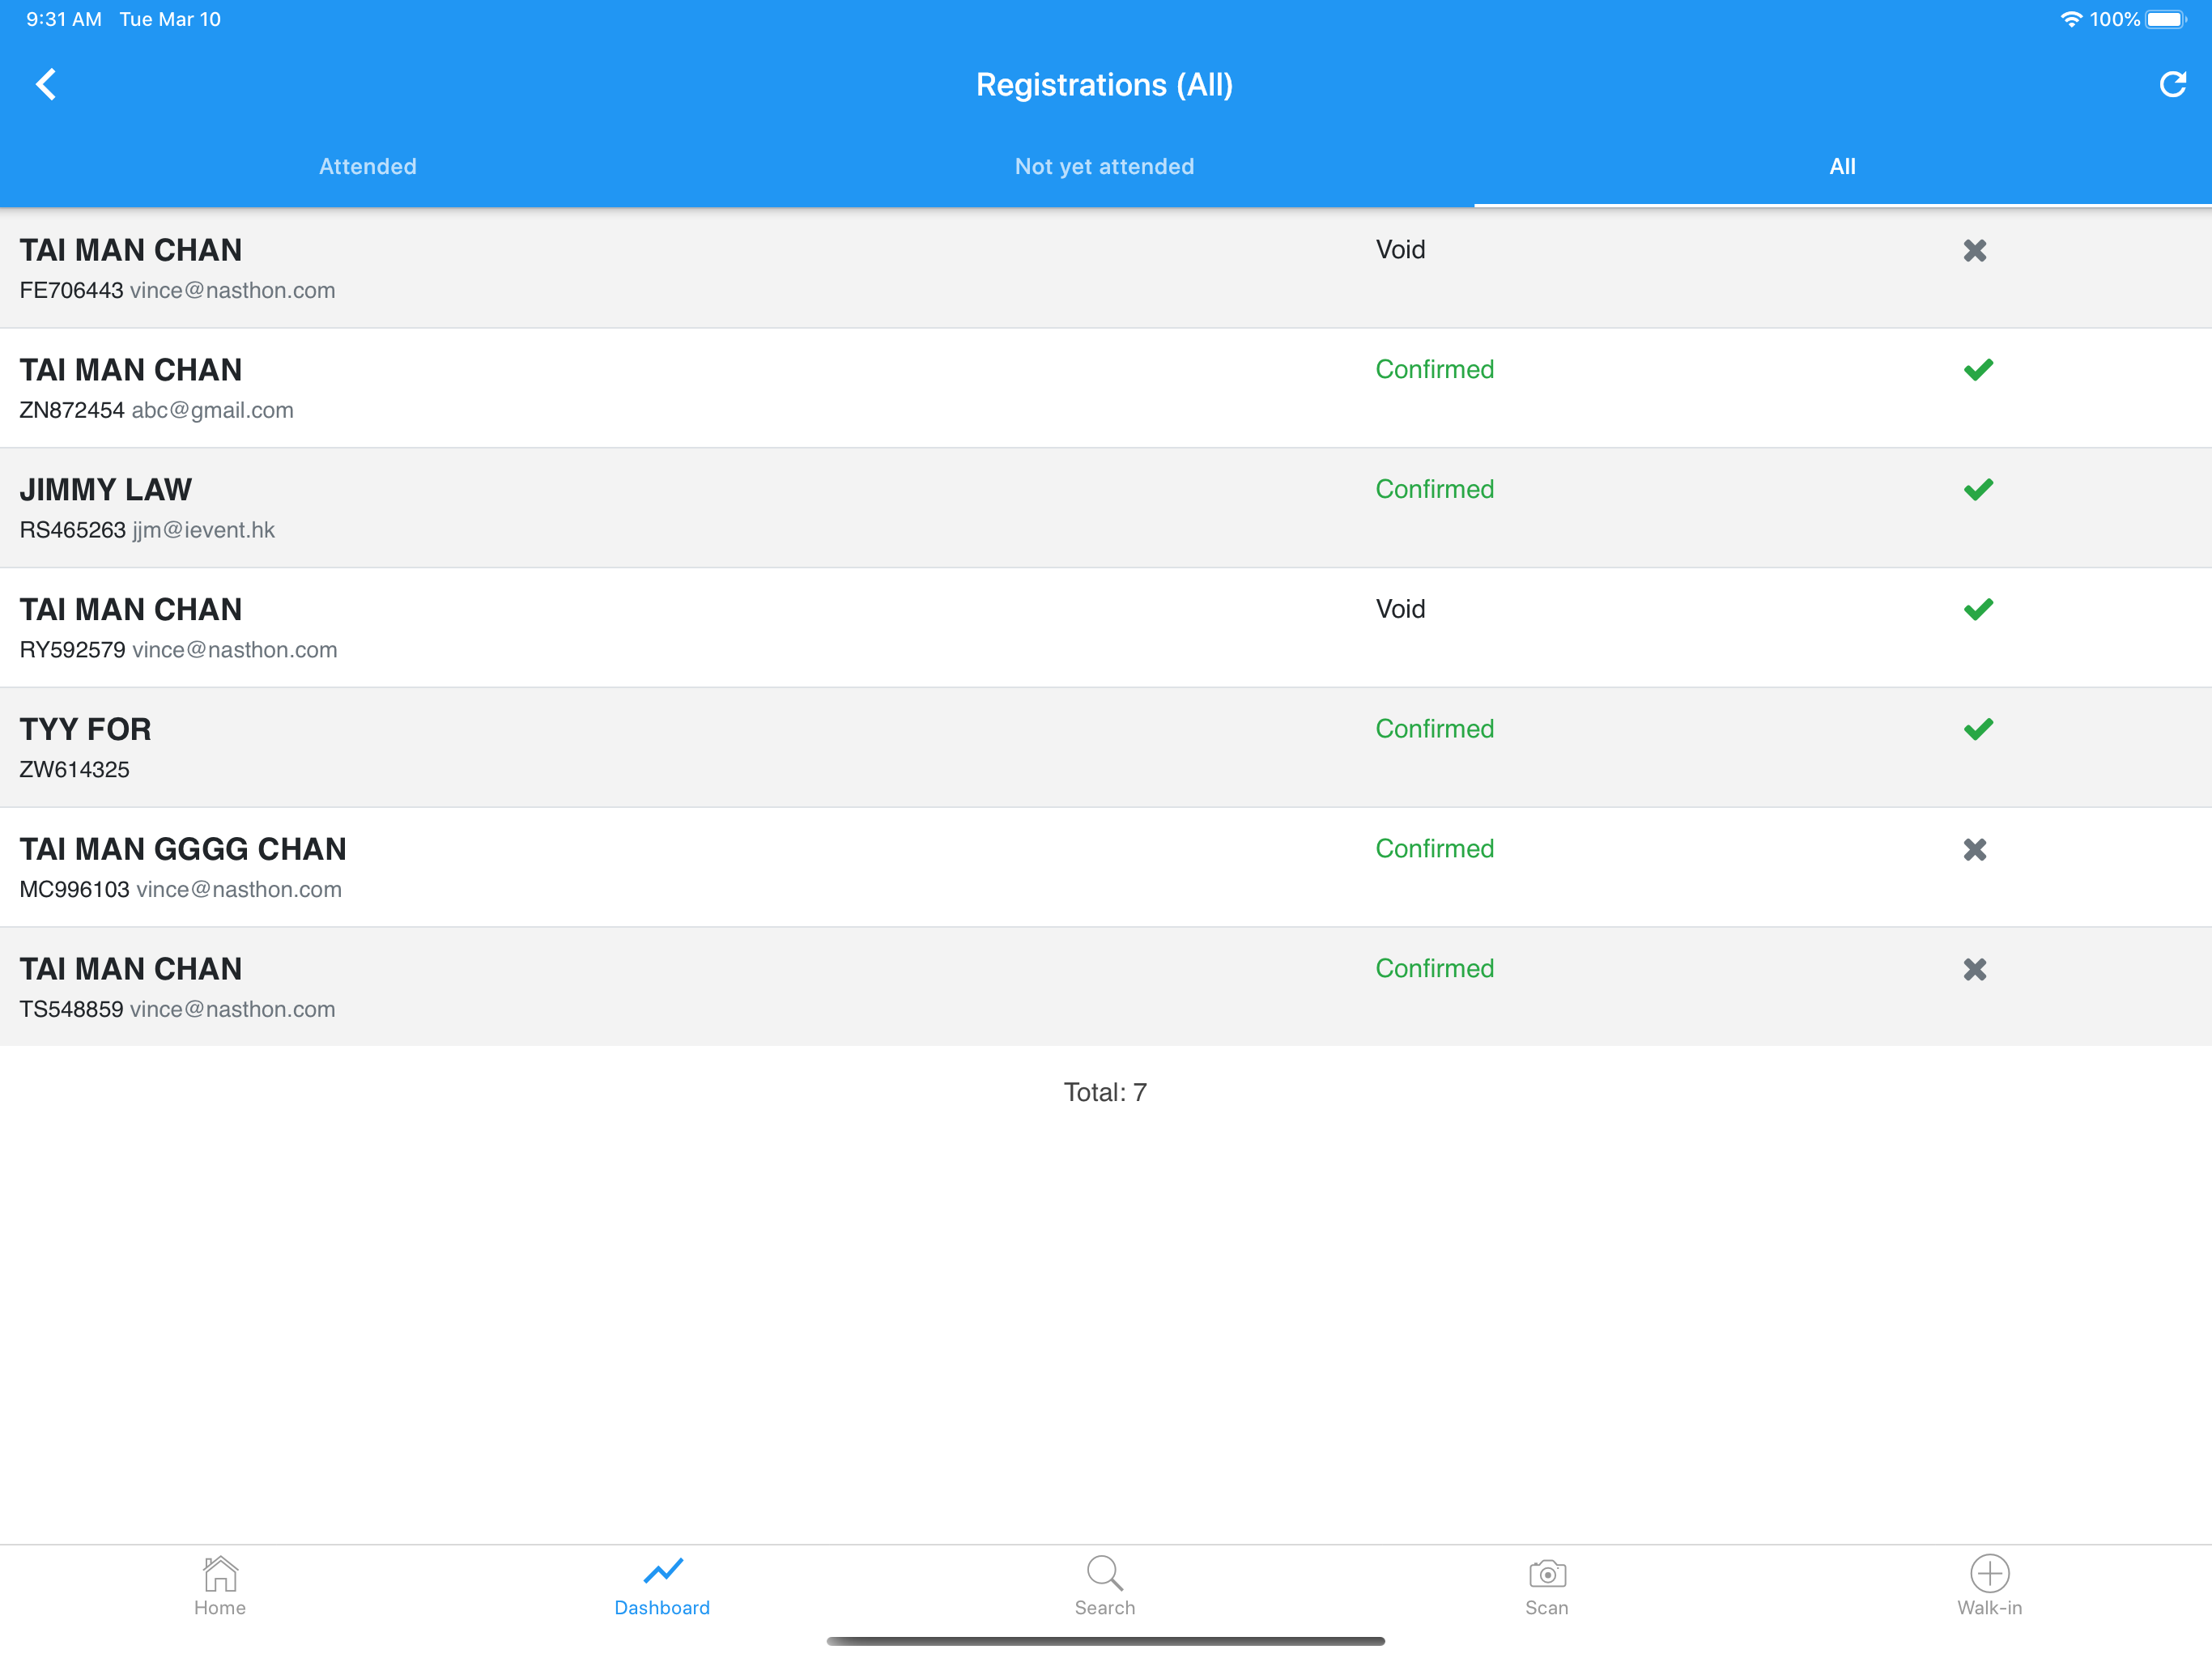Select the Void status for RY592579
The height and width of the screenshot is (1658, 2212).
point(1400,609)
